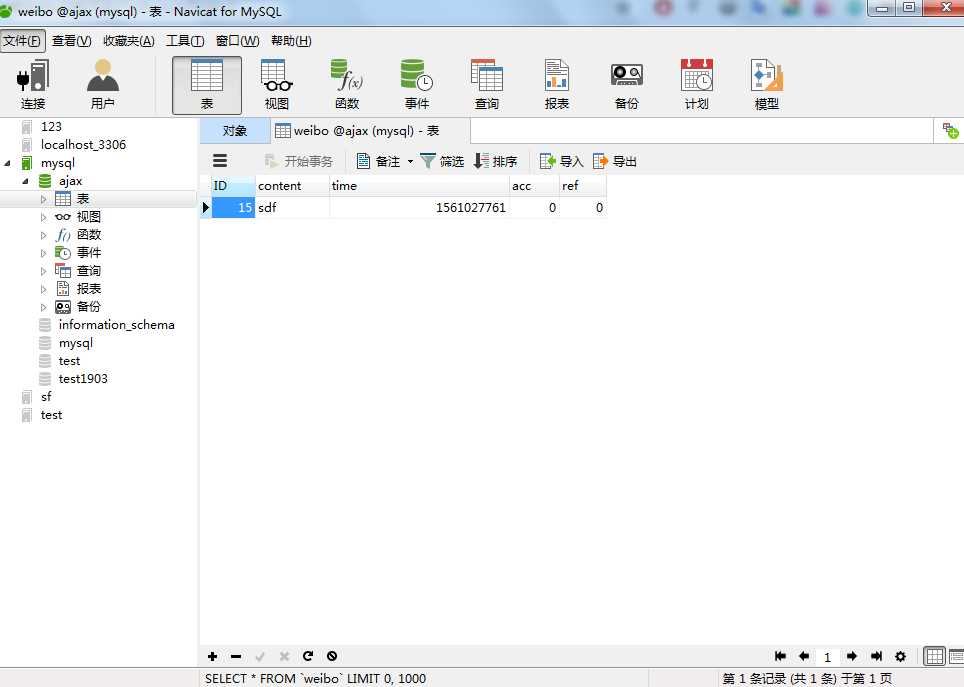Screen dimensions: 964x687
Task: Click the 开始事务 begin transaction button
Action: (x=299, y=161)
